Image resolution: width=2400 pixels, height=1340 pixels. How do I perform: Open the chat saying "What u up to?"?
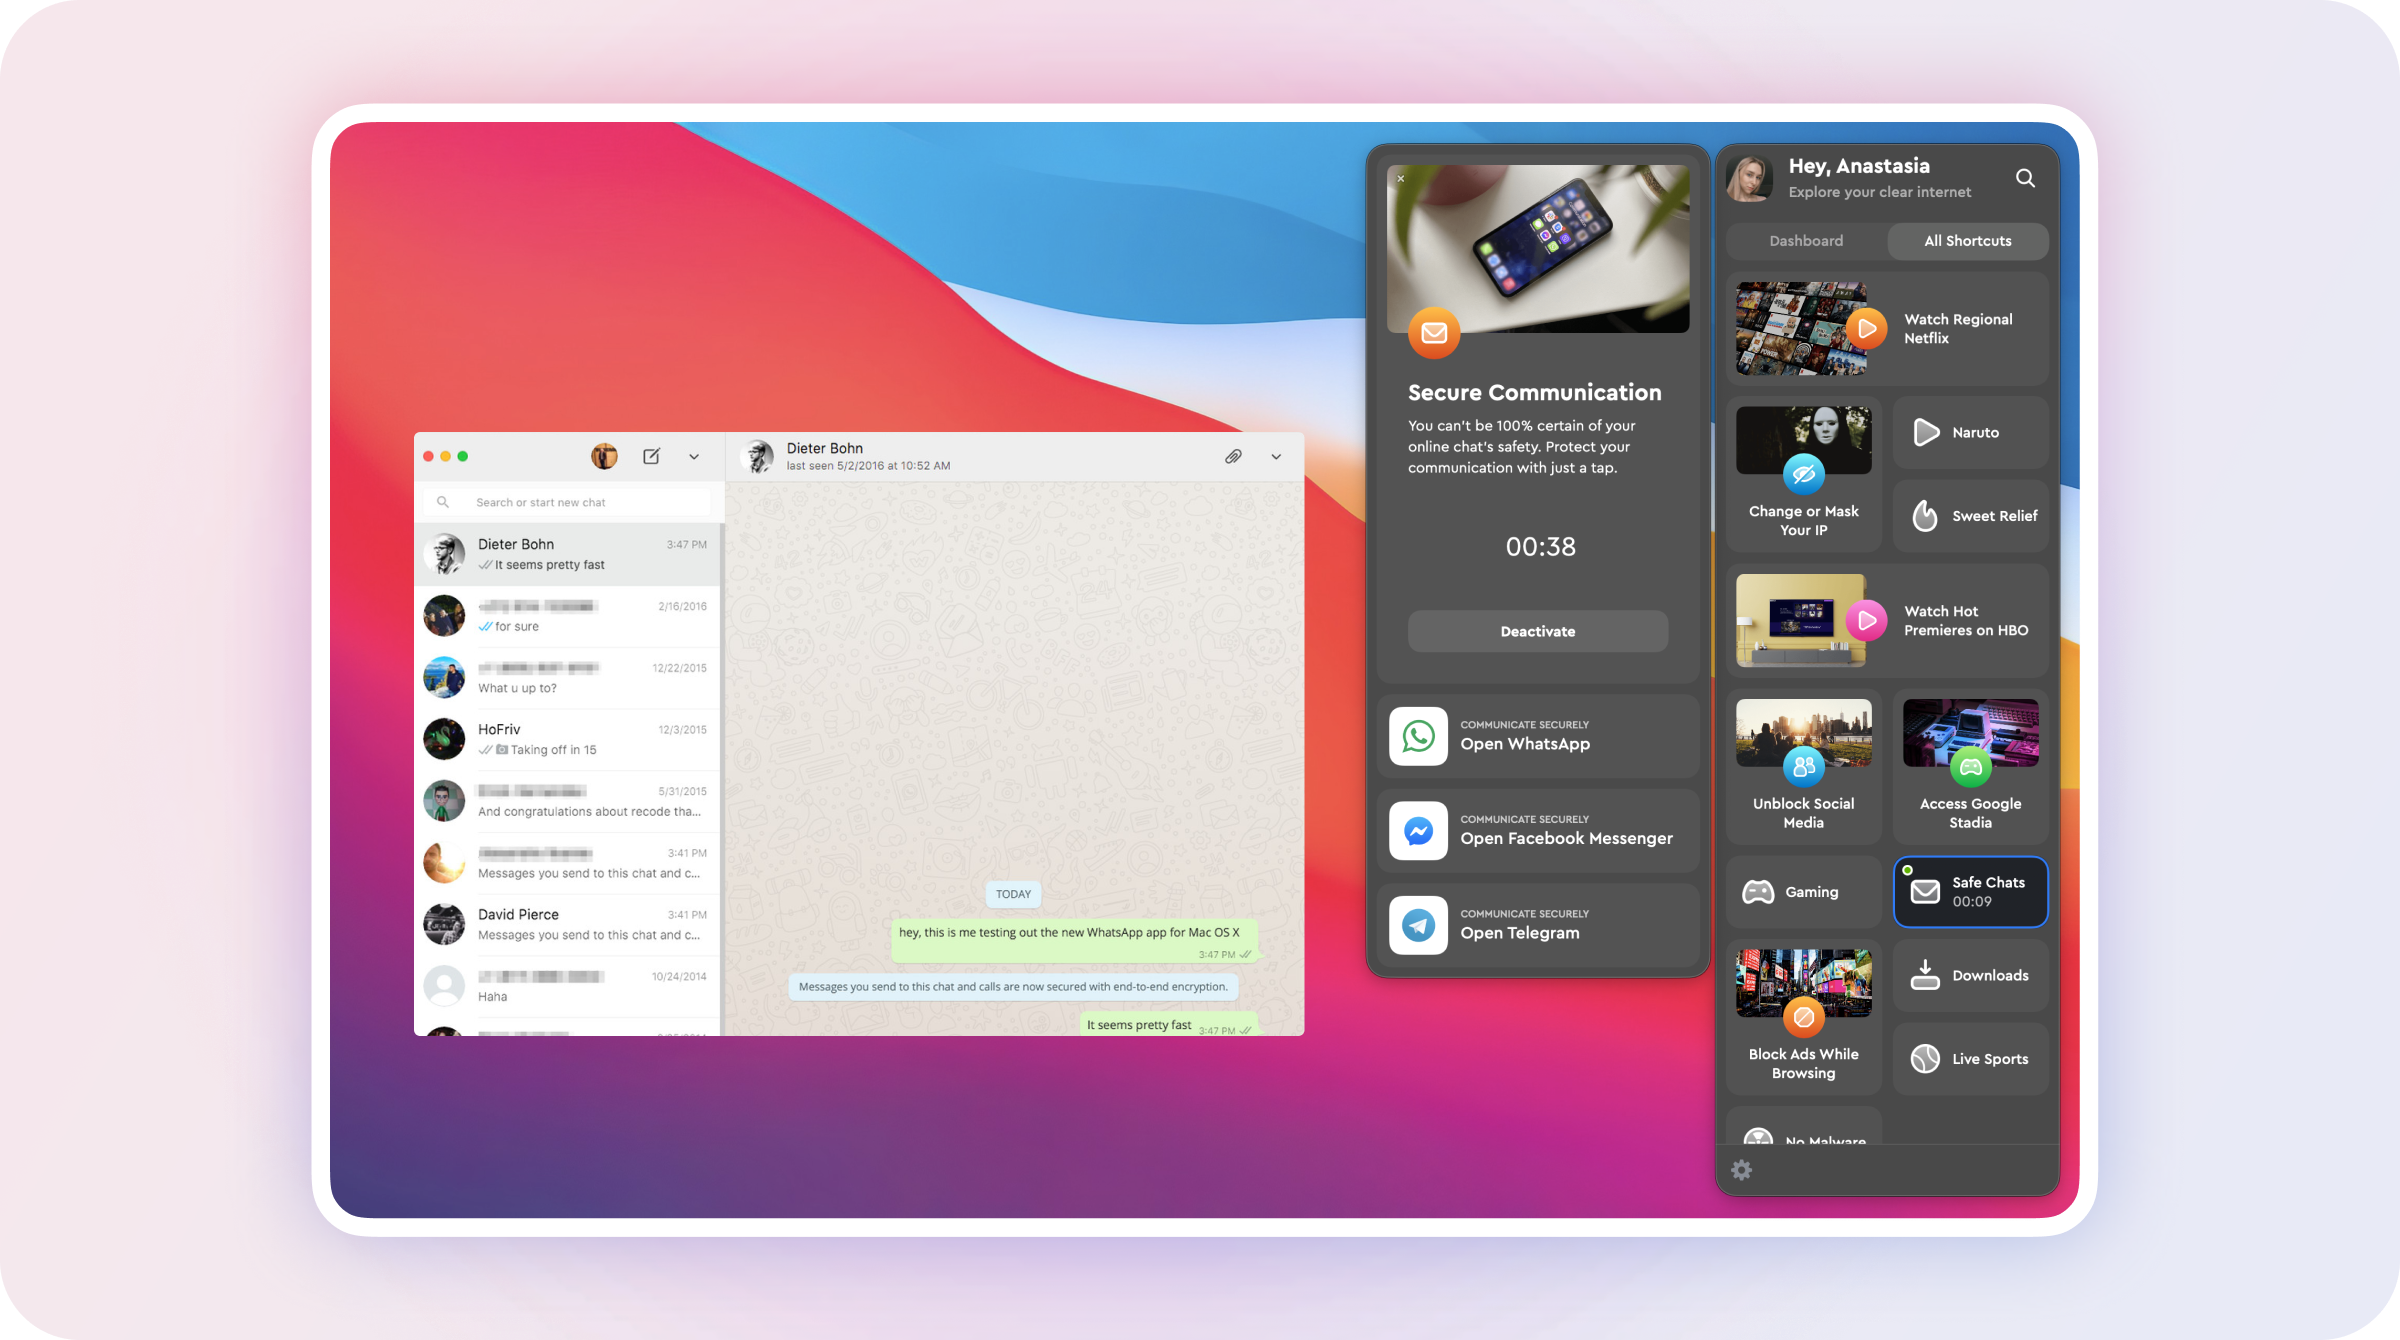(x=567, y=678)
